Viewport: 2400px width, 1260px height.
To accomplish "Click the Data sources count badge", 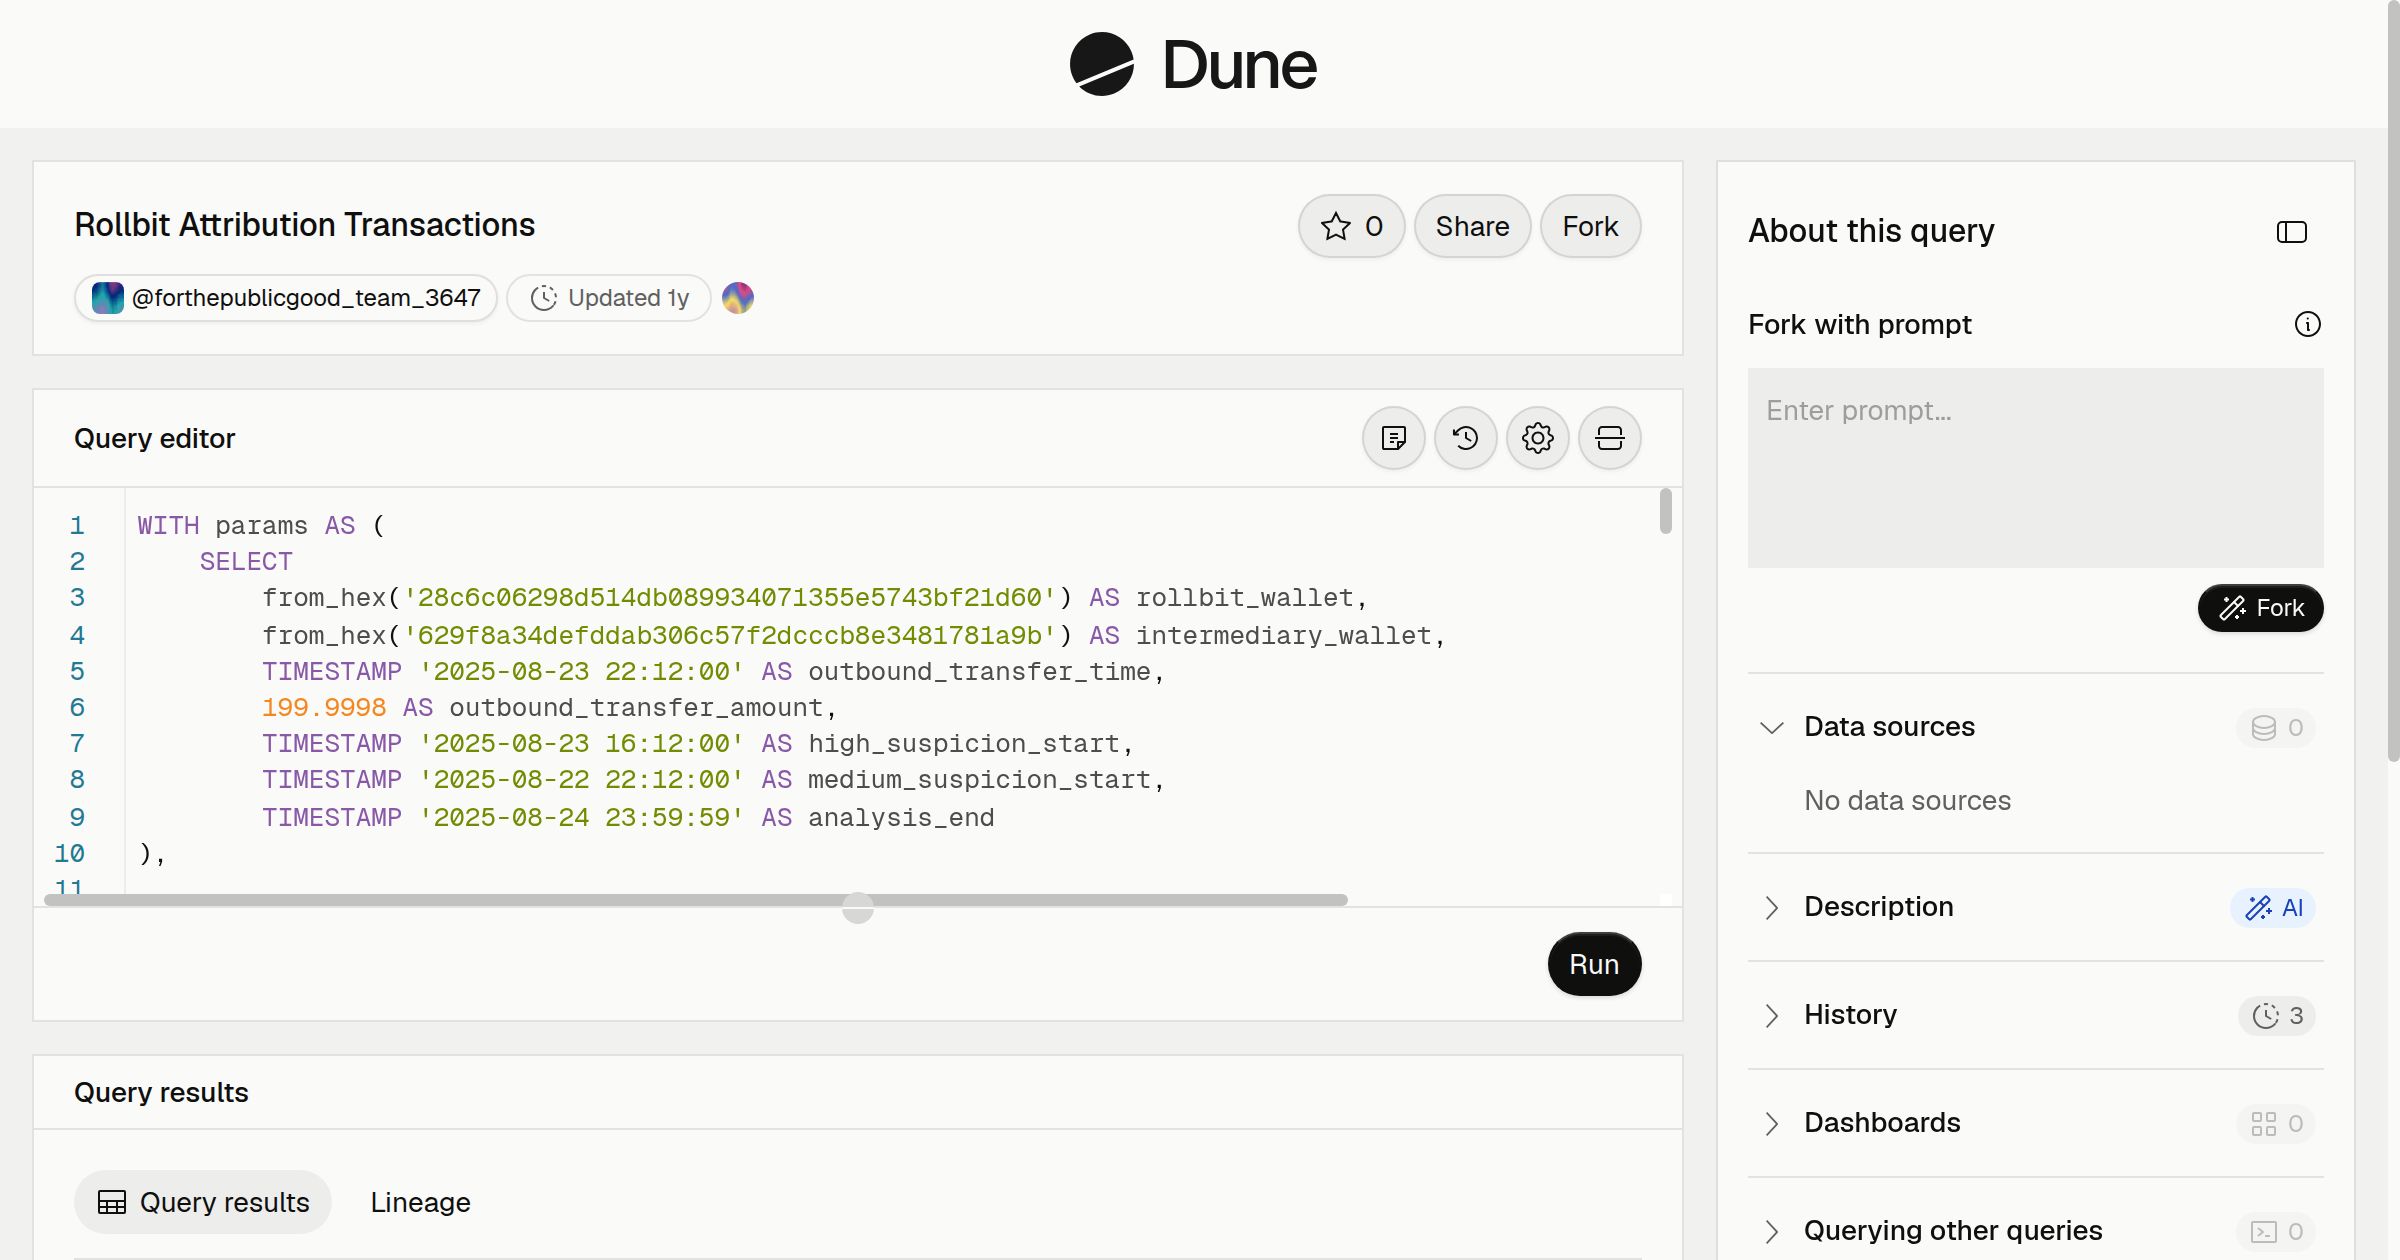I will coord(2276,727).
